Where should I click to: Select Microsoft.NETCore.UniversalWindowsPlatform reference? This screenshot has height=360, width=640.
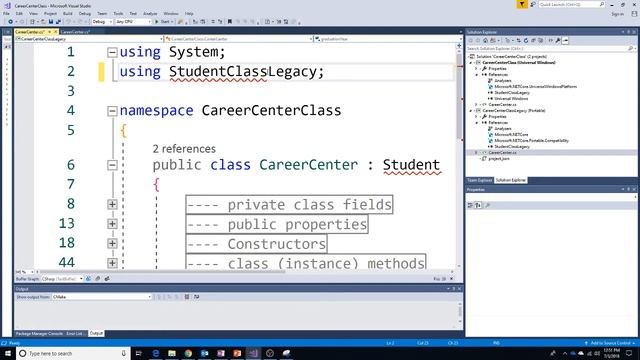535,87
